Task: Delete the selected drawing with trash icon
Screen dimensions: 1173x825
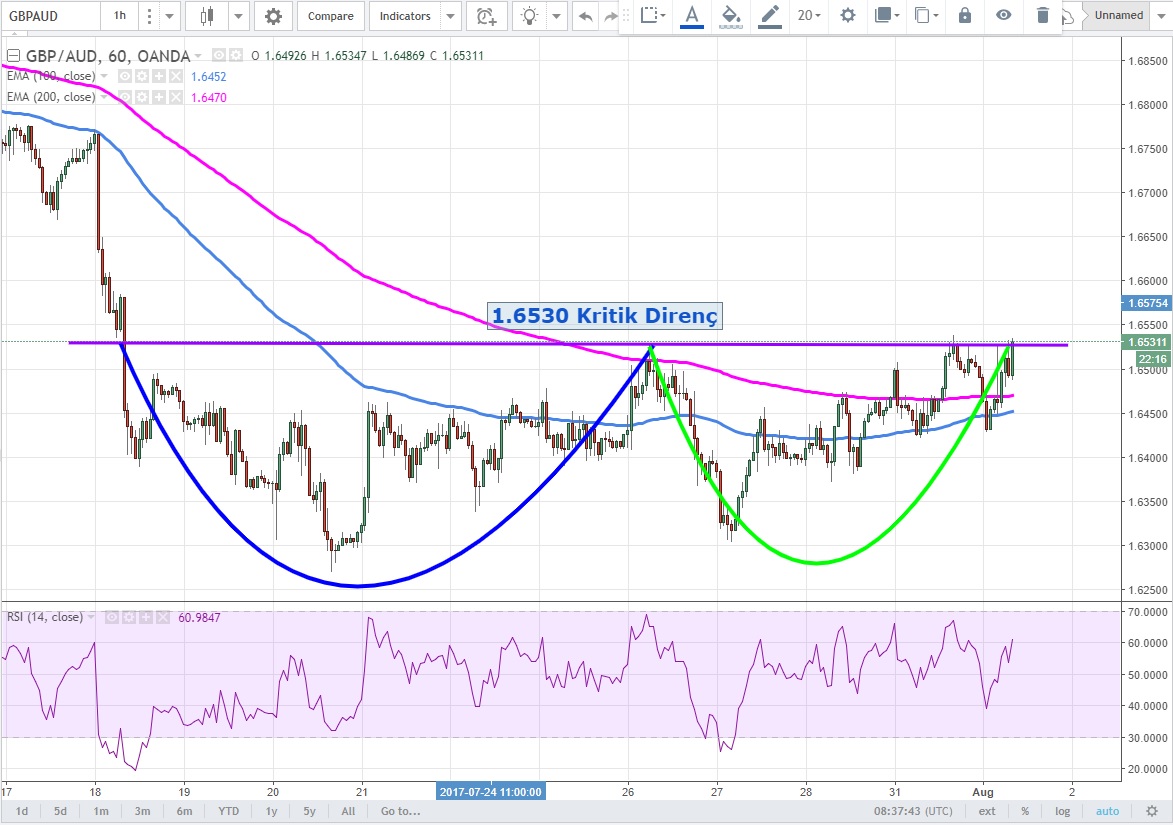Action: (x=1043, y=15)
